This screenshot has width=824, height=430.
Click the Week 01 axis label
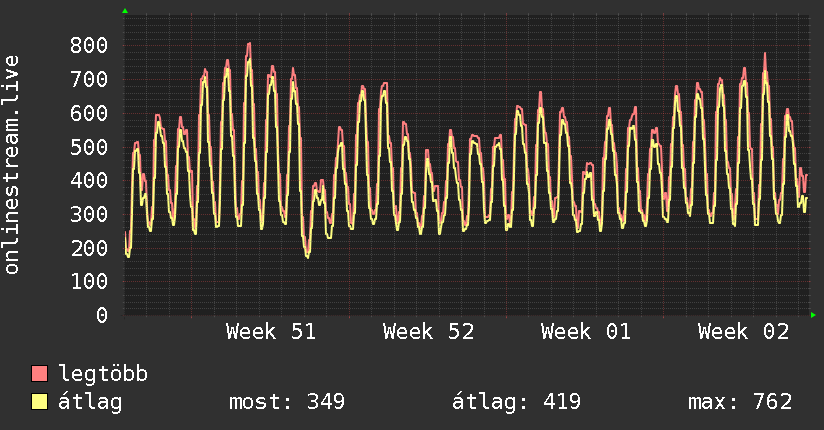586,332
